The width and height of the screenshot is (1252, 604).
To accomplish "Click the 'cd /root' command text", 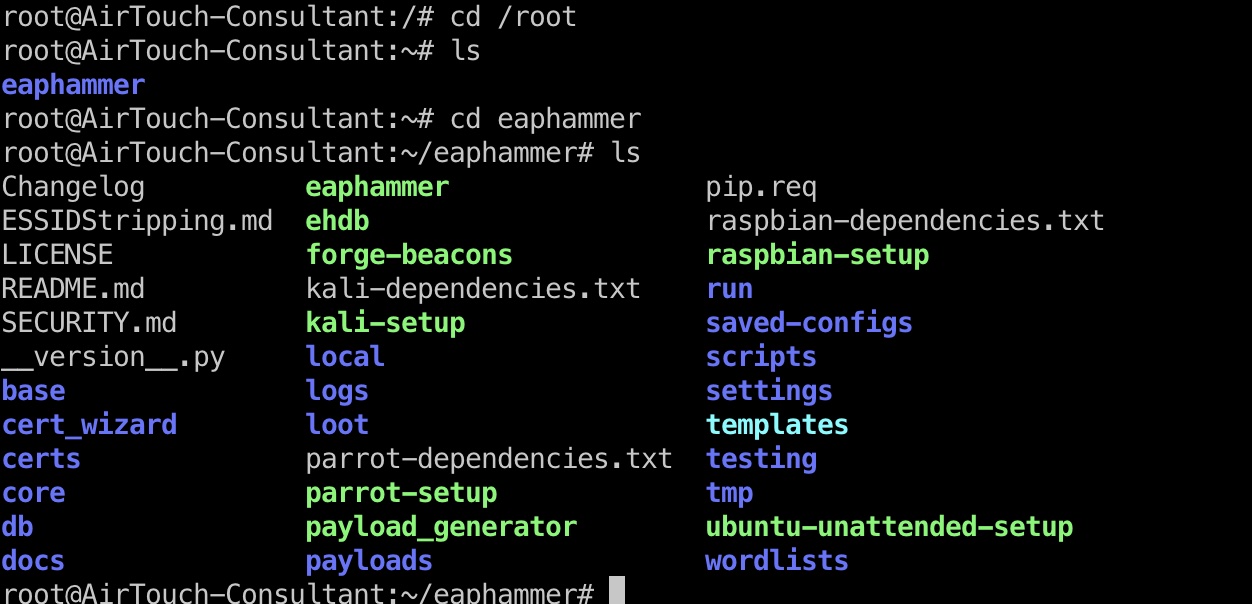I will point(513,18).
